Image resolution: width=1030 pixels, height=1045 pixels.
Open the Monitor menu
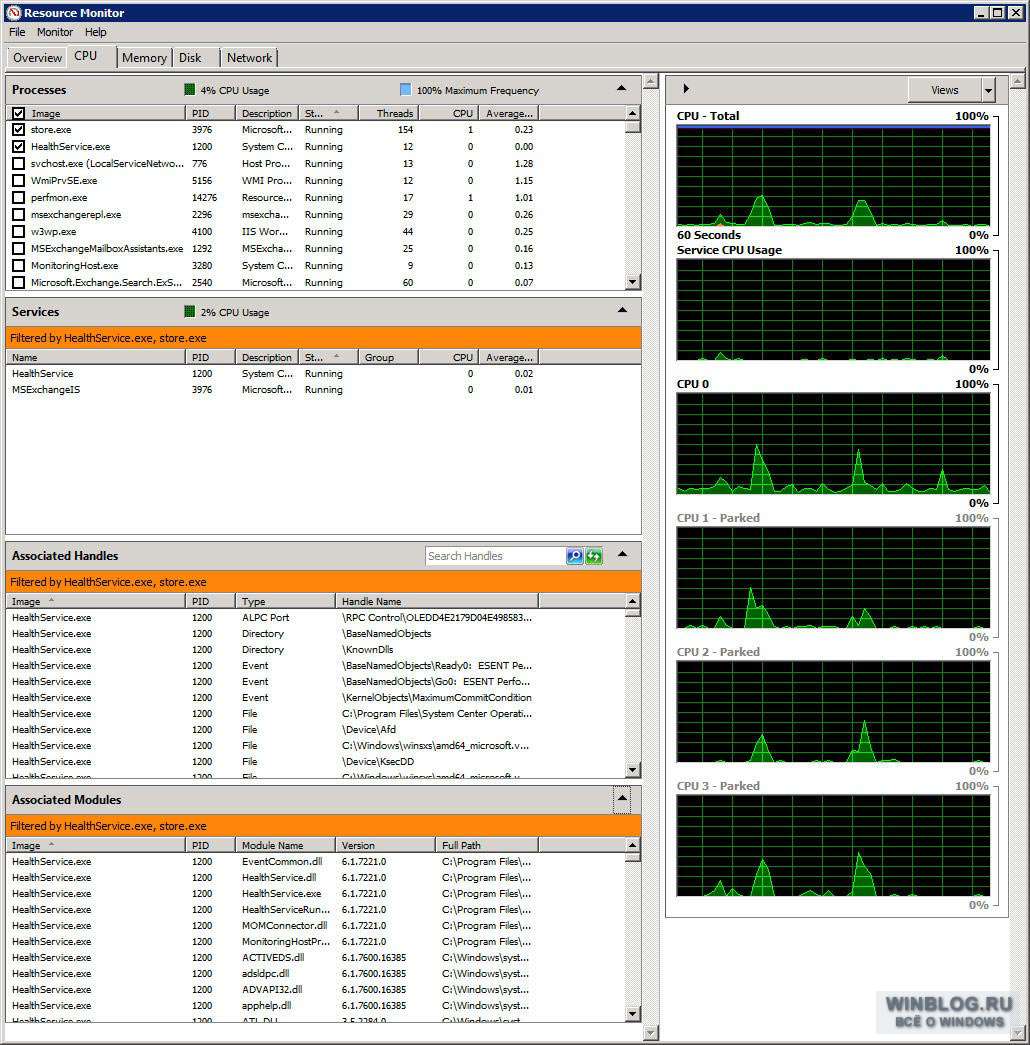[55, 32]
